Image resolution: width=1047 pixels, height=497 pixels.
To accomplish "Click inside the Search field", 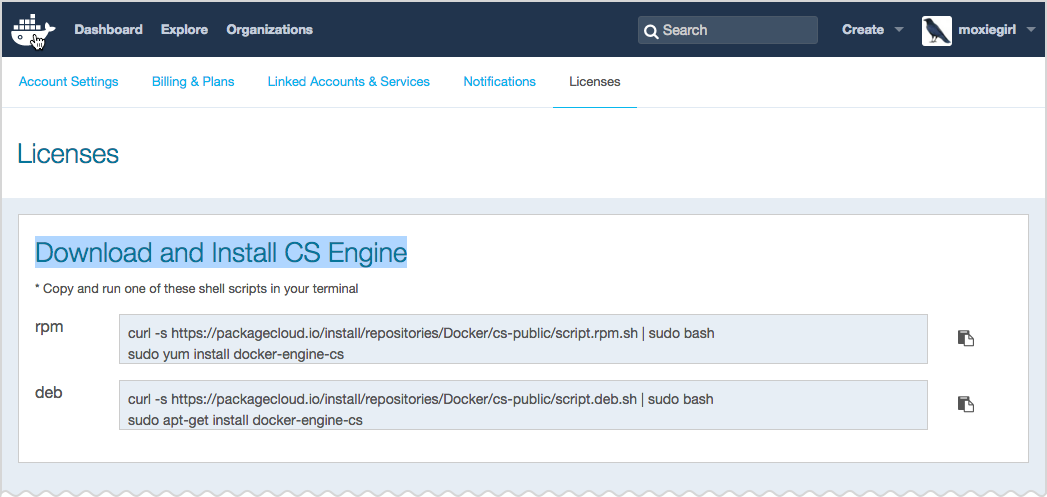I will point(735,30).
